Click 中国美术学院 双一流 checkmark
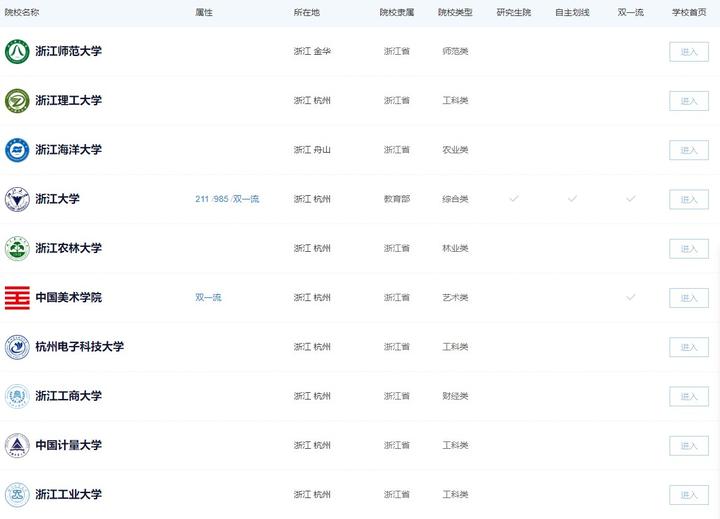Screen dimensions: 720x519 click(630, 297)
